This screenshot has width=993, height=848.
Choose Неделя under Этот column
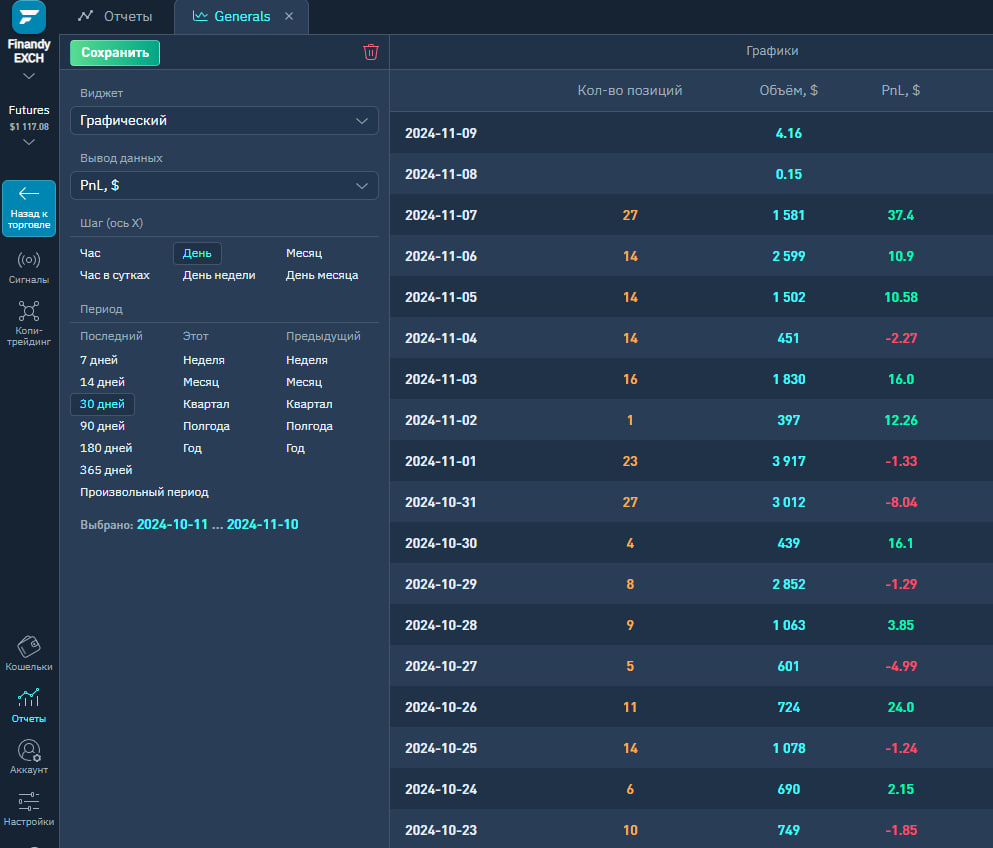tap(204, 360)
